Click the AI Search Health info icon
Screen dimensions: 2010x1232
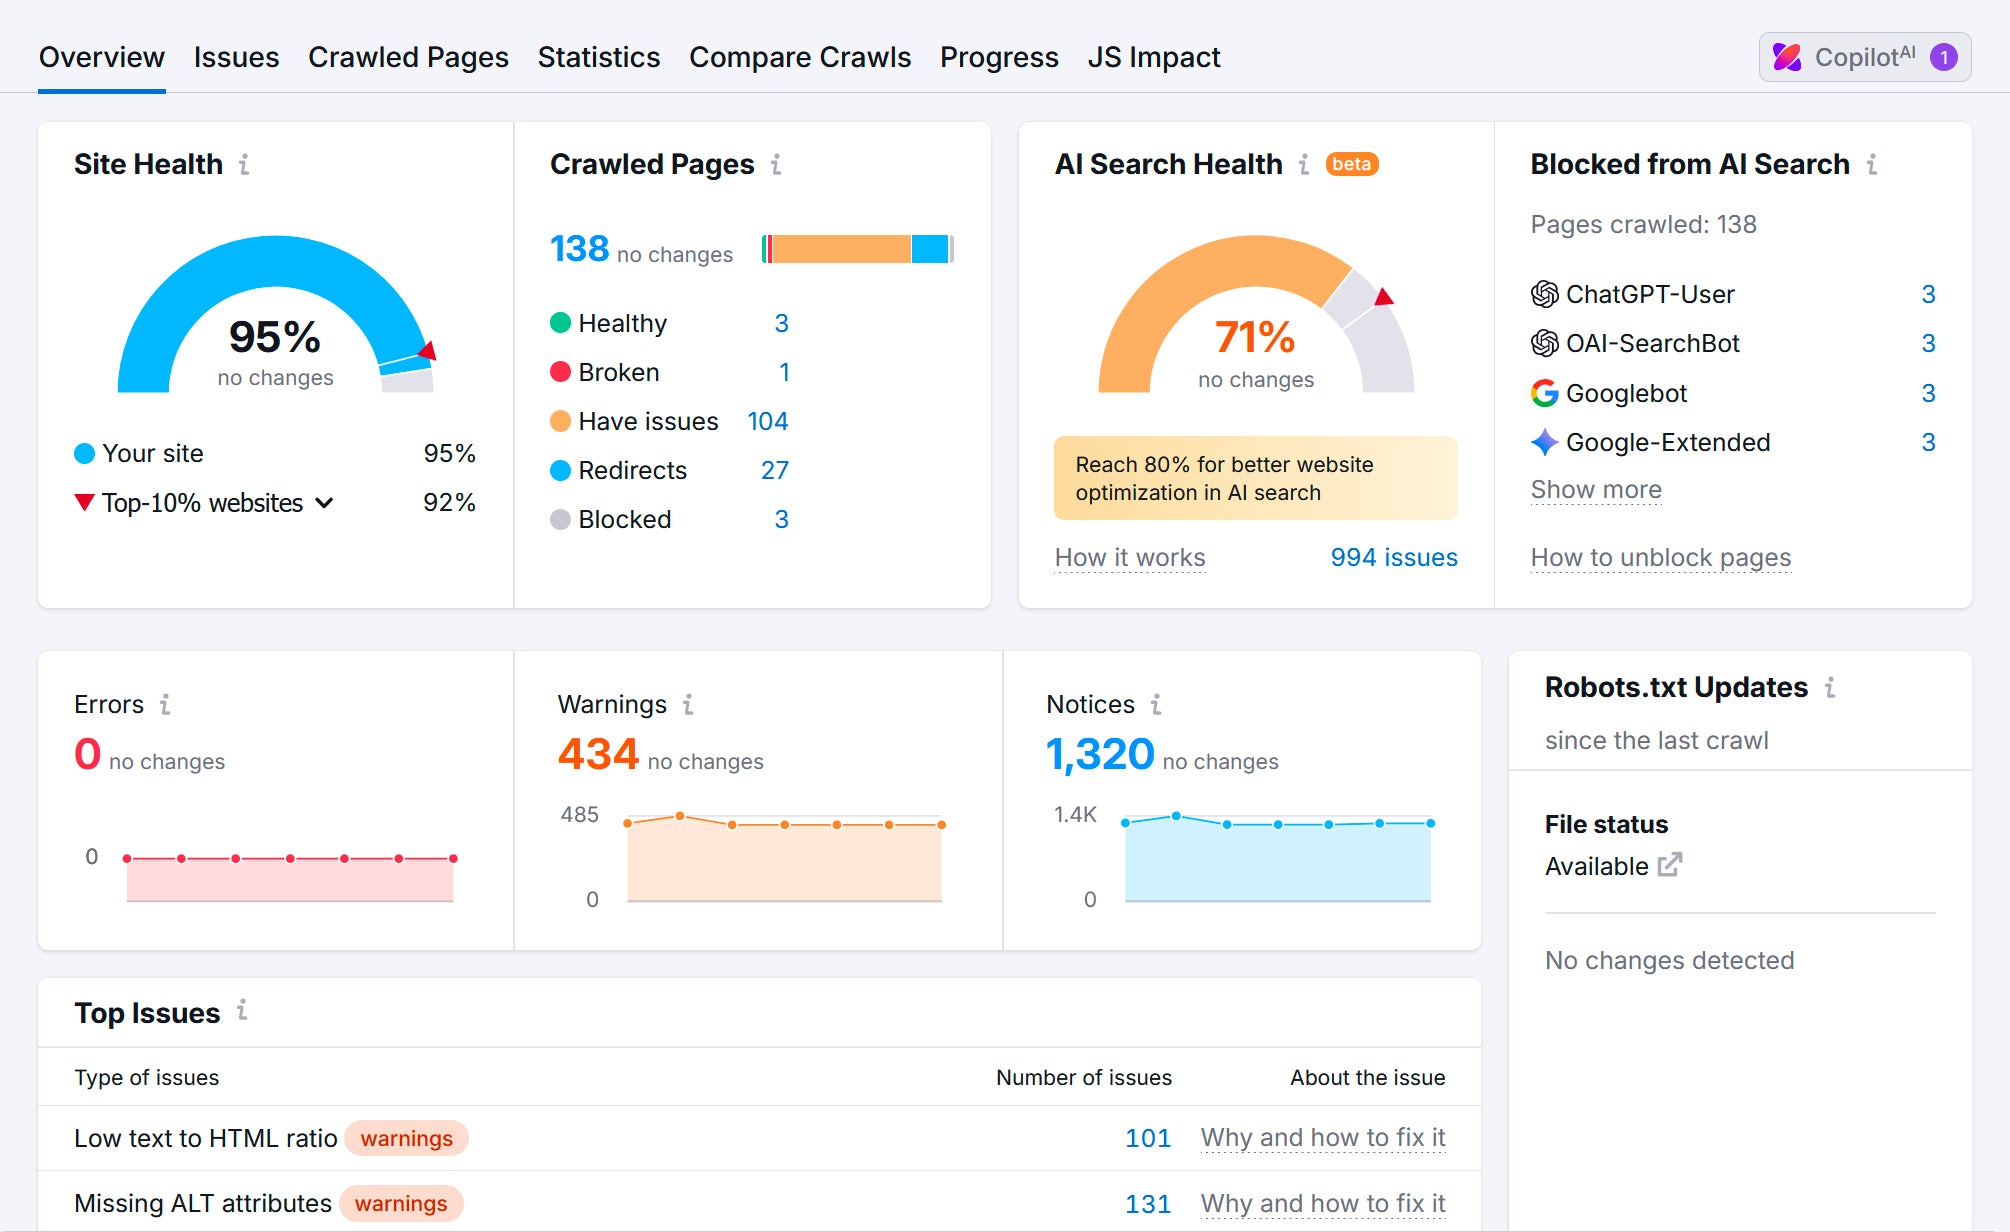pos(1304,164)
